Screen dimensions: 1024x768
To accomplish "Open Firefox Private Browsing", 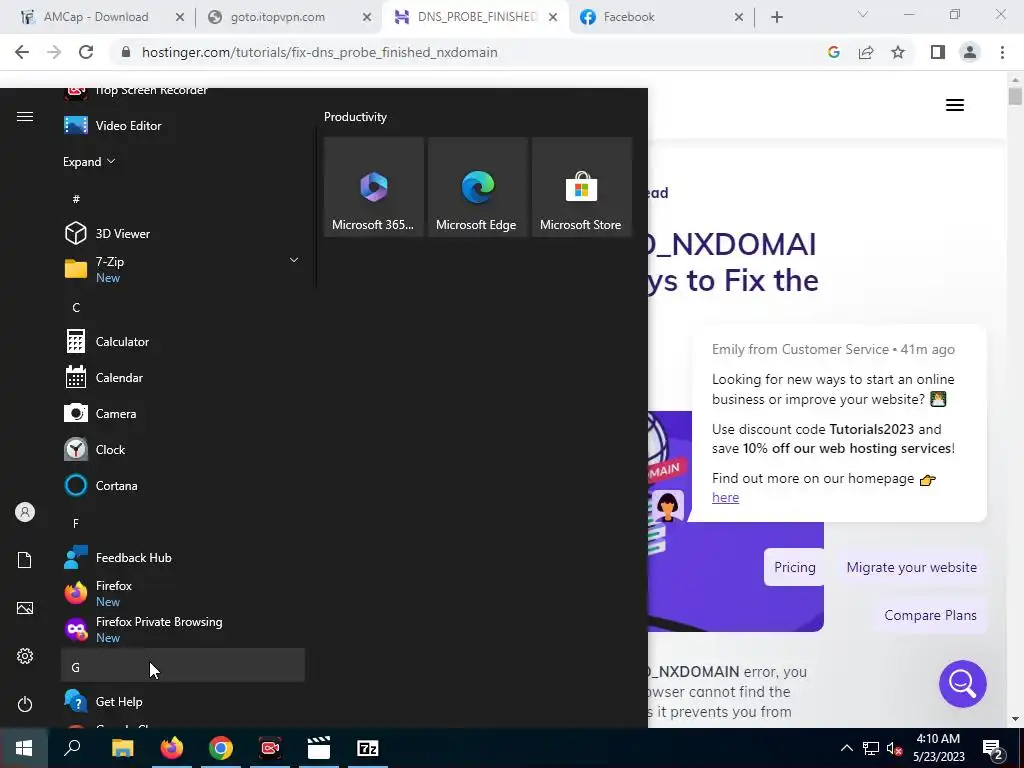I will click(x=183, y=630).
